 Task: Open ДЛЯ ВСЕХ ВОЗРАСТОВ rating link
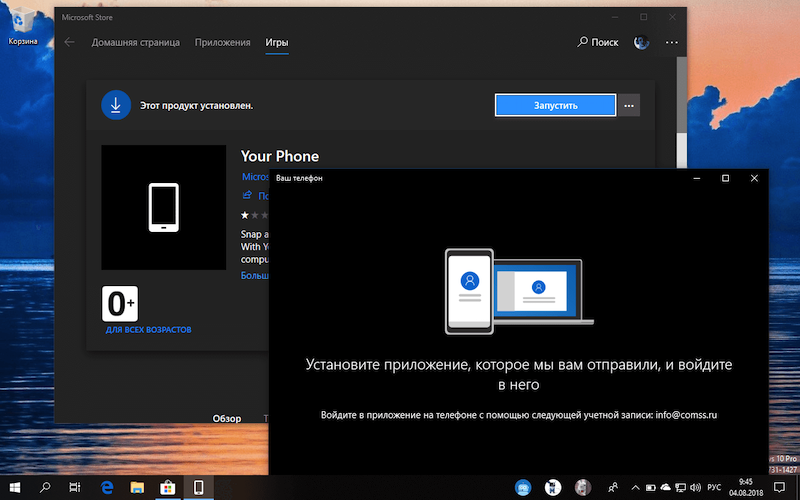coord(148,329)
